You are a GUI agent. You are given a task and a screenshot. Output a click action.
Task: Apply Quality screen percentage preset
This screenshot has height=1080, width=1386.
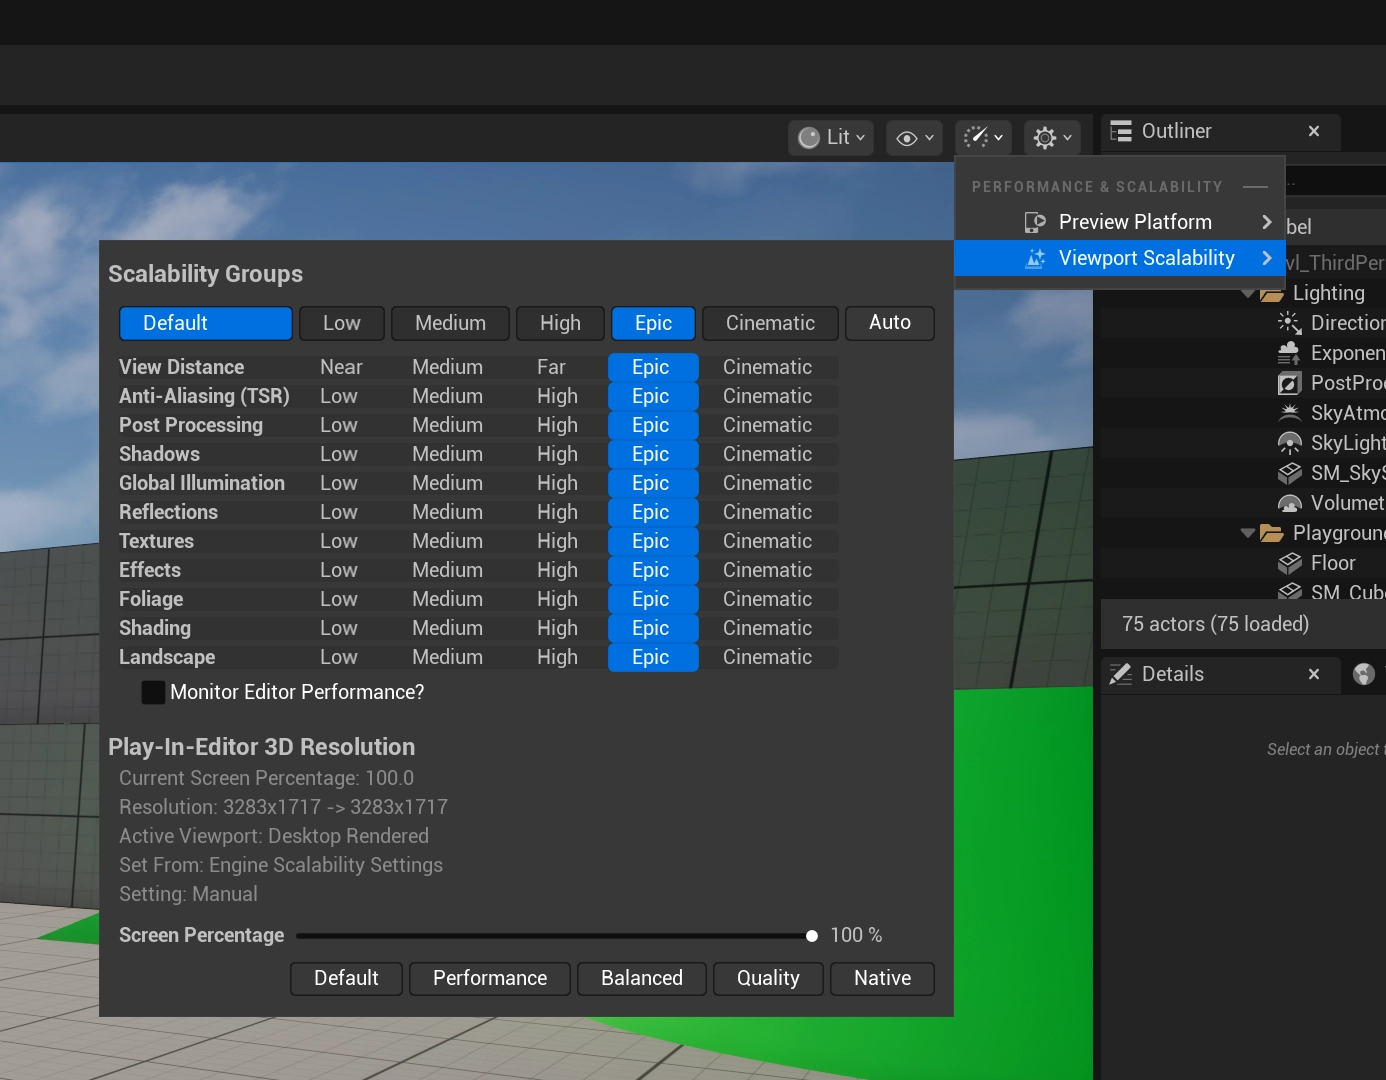pyautogui.click(x=768, y=979)
